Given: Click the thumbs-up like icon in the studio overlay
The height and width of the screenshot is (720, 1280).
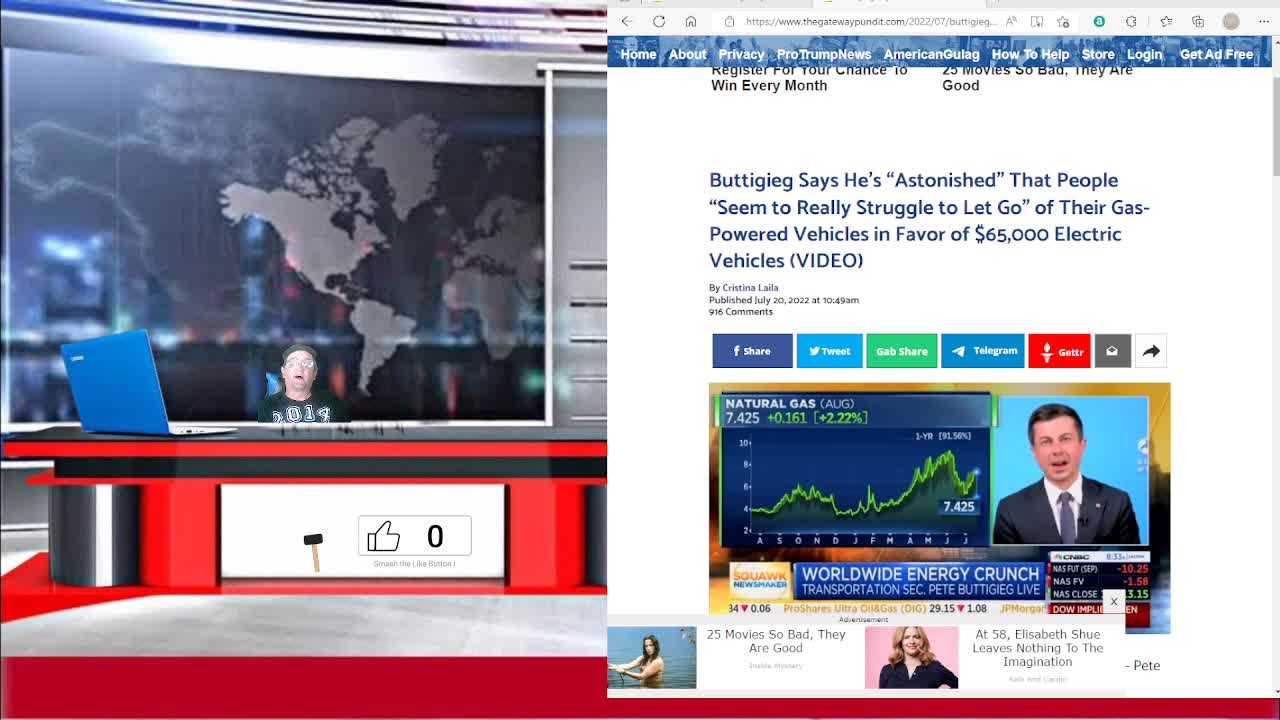Looking at the screenshot, I should [x=384, y=536].
